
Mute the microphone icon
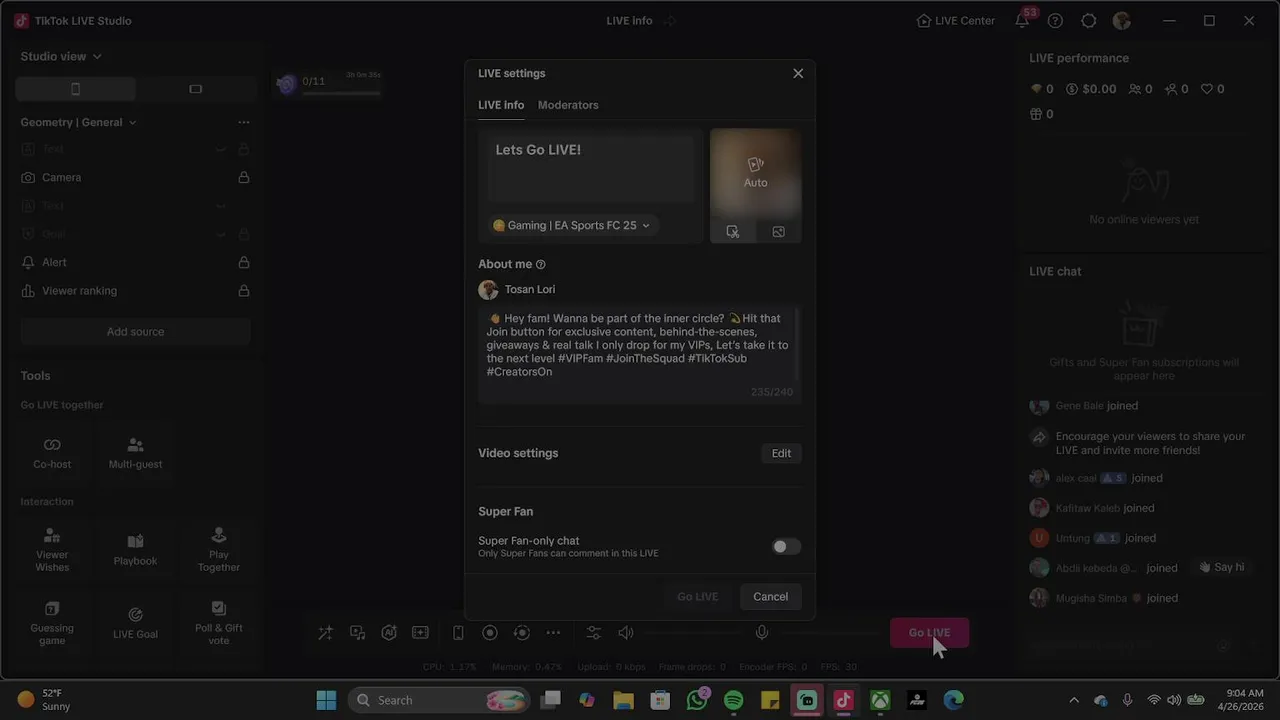(x=762, y=633)
